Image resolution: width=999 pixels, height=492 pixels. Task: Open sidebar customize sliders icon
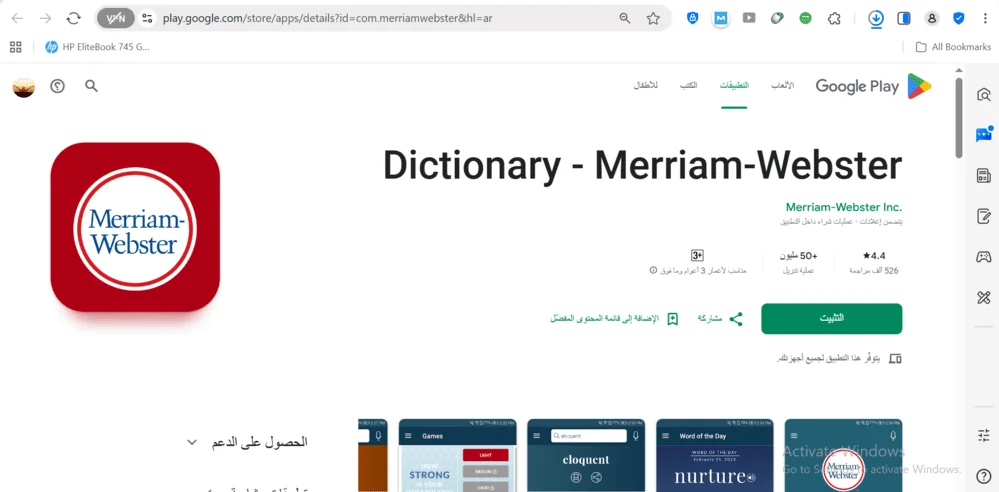[x=984, y=435]
